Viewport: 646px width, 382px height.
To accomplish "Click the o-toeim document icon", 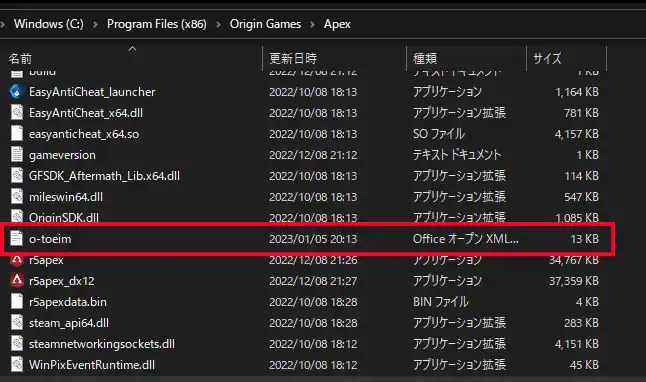I will point(16,239).
